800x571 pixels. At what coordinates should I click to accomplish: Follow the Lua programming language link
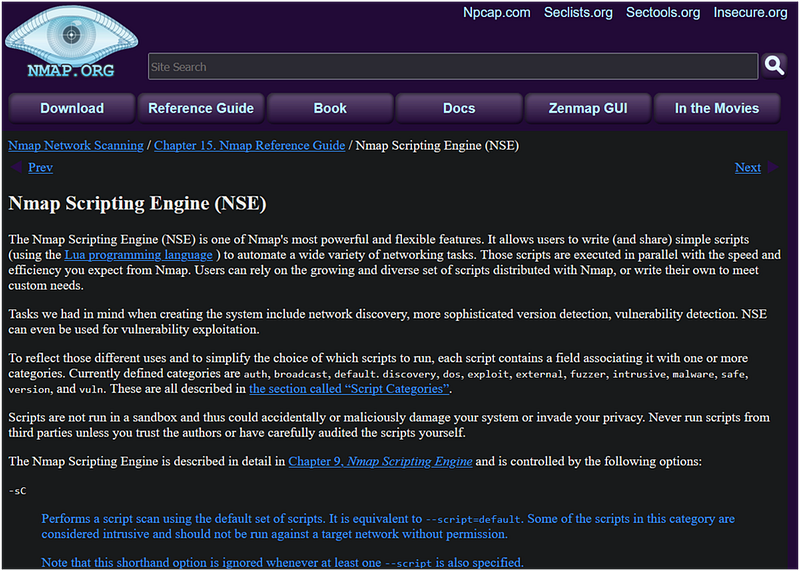(x=138, y=255)
